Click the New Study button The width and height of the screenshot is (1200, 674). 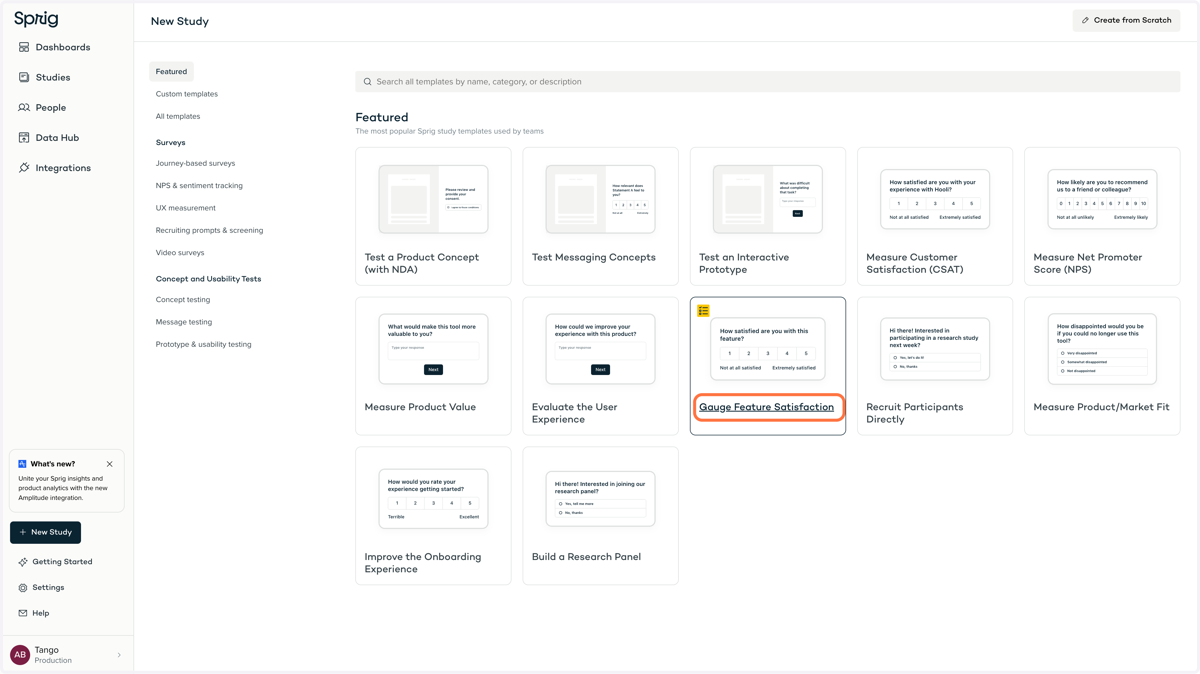[45, 532]
